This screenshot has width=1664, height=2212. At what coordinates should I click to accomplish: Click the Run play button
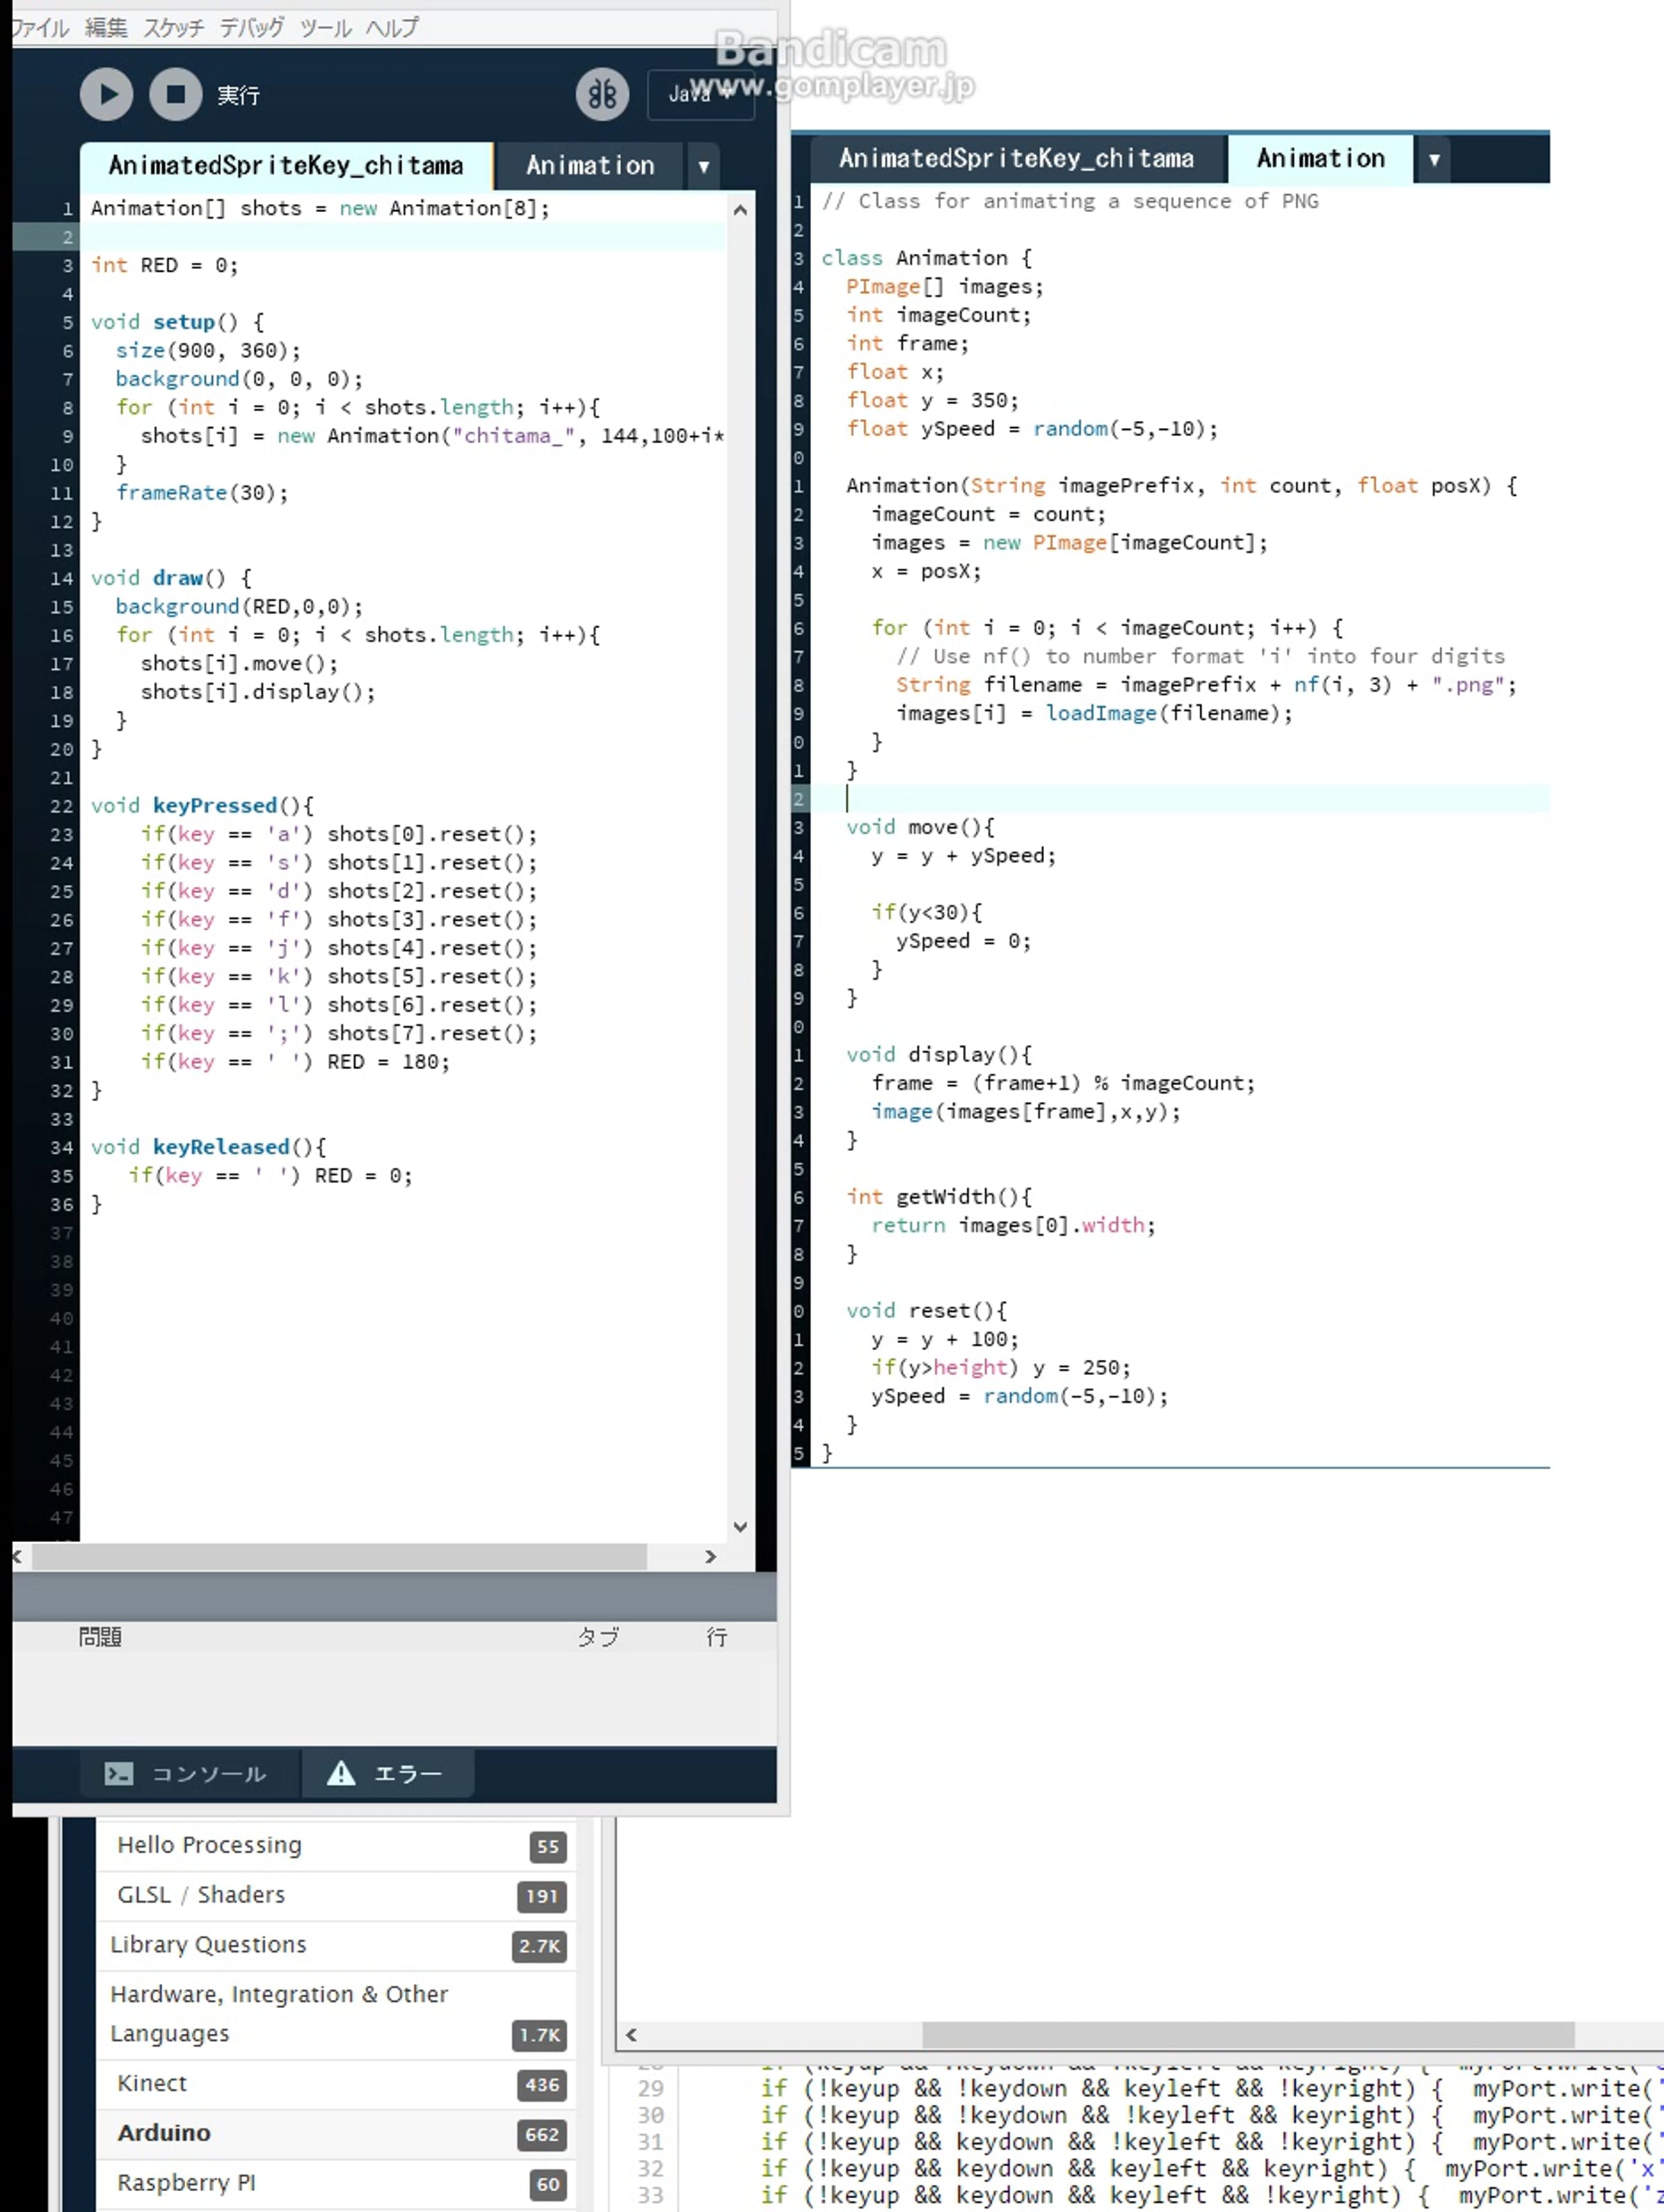pyautogui.click(x=106, y=95)
